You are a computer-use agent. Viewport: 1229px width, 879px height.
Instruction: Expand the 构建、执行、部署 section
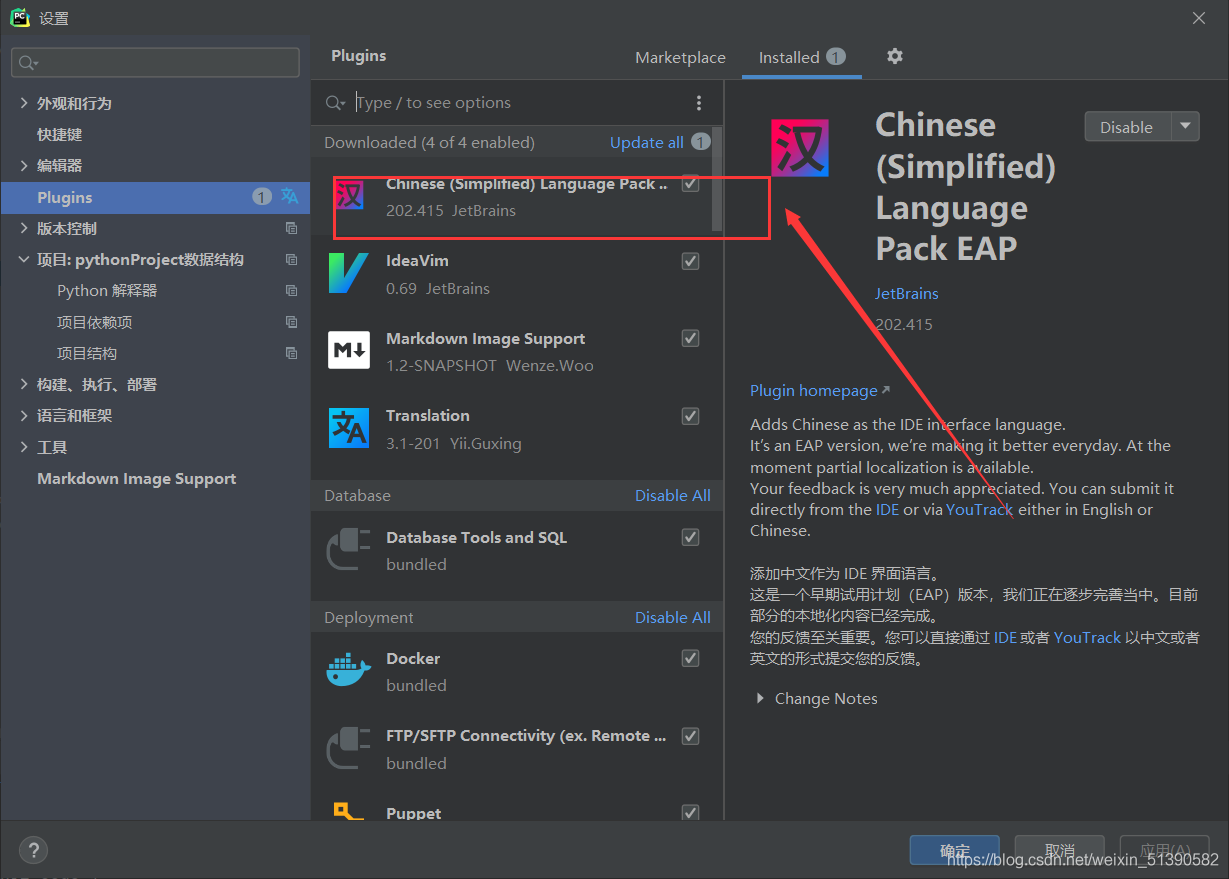click(x=24, y=384)
